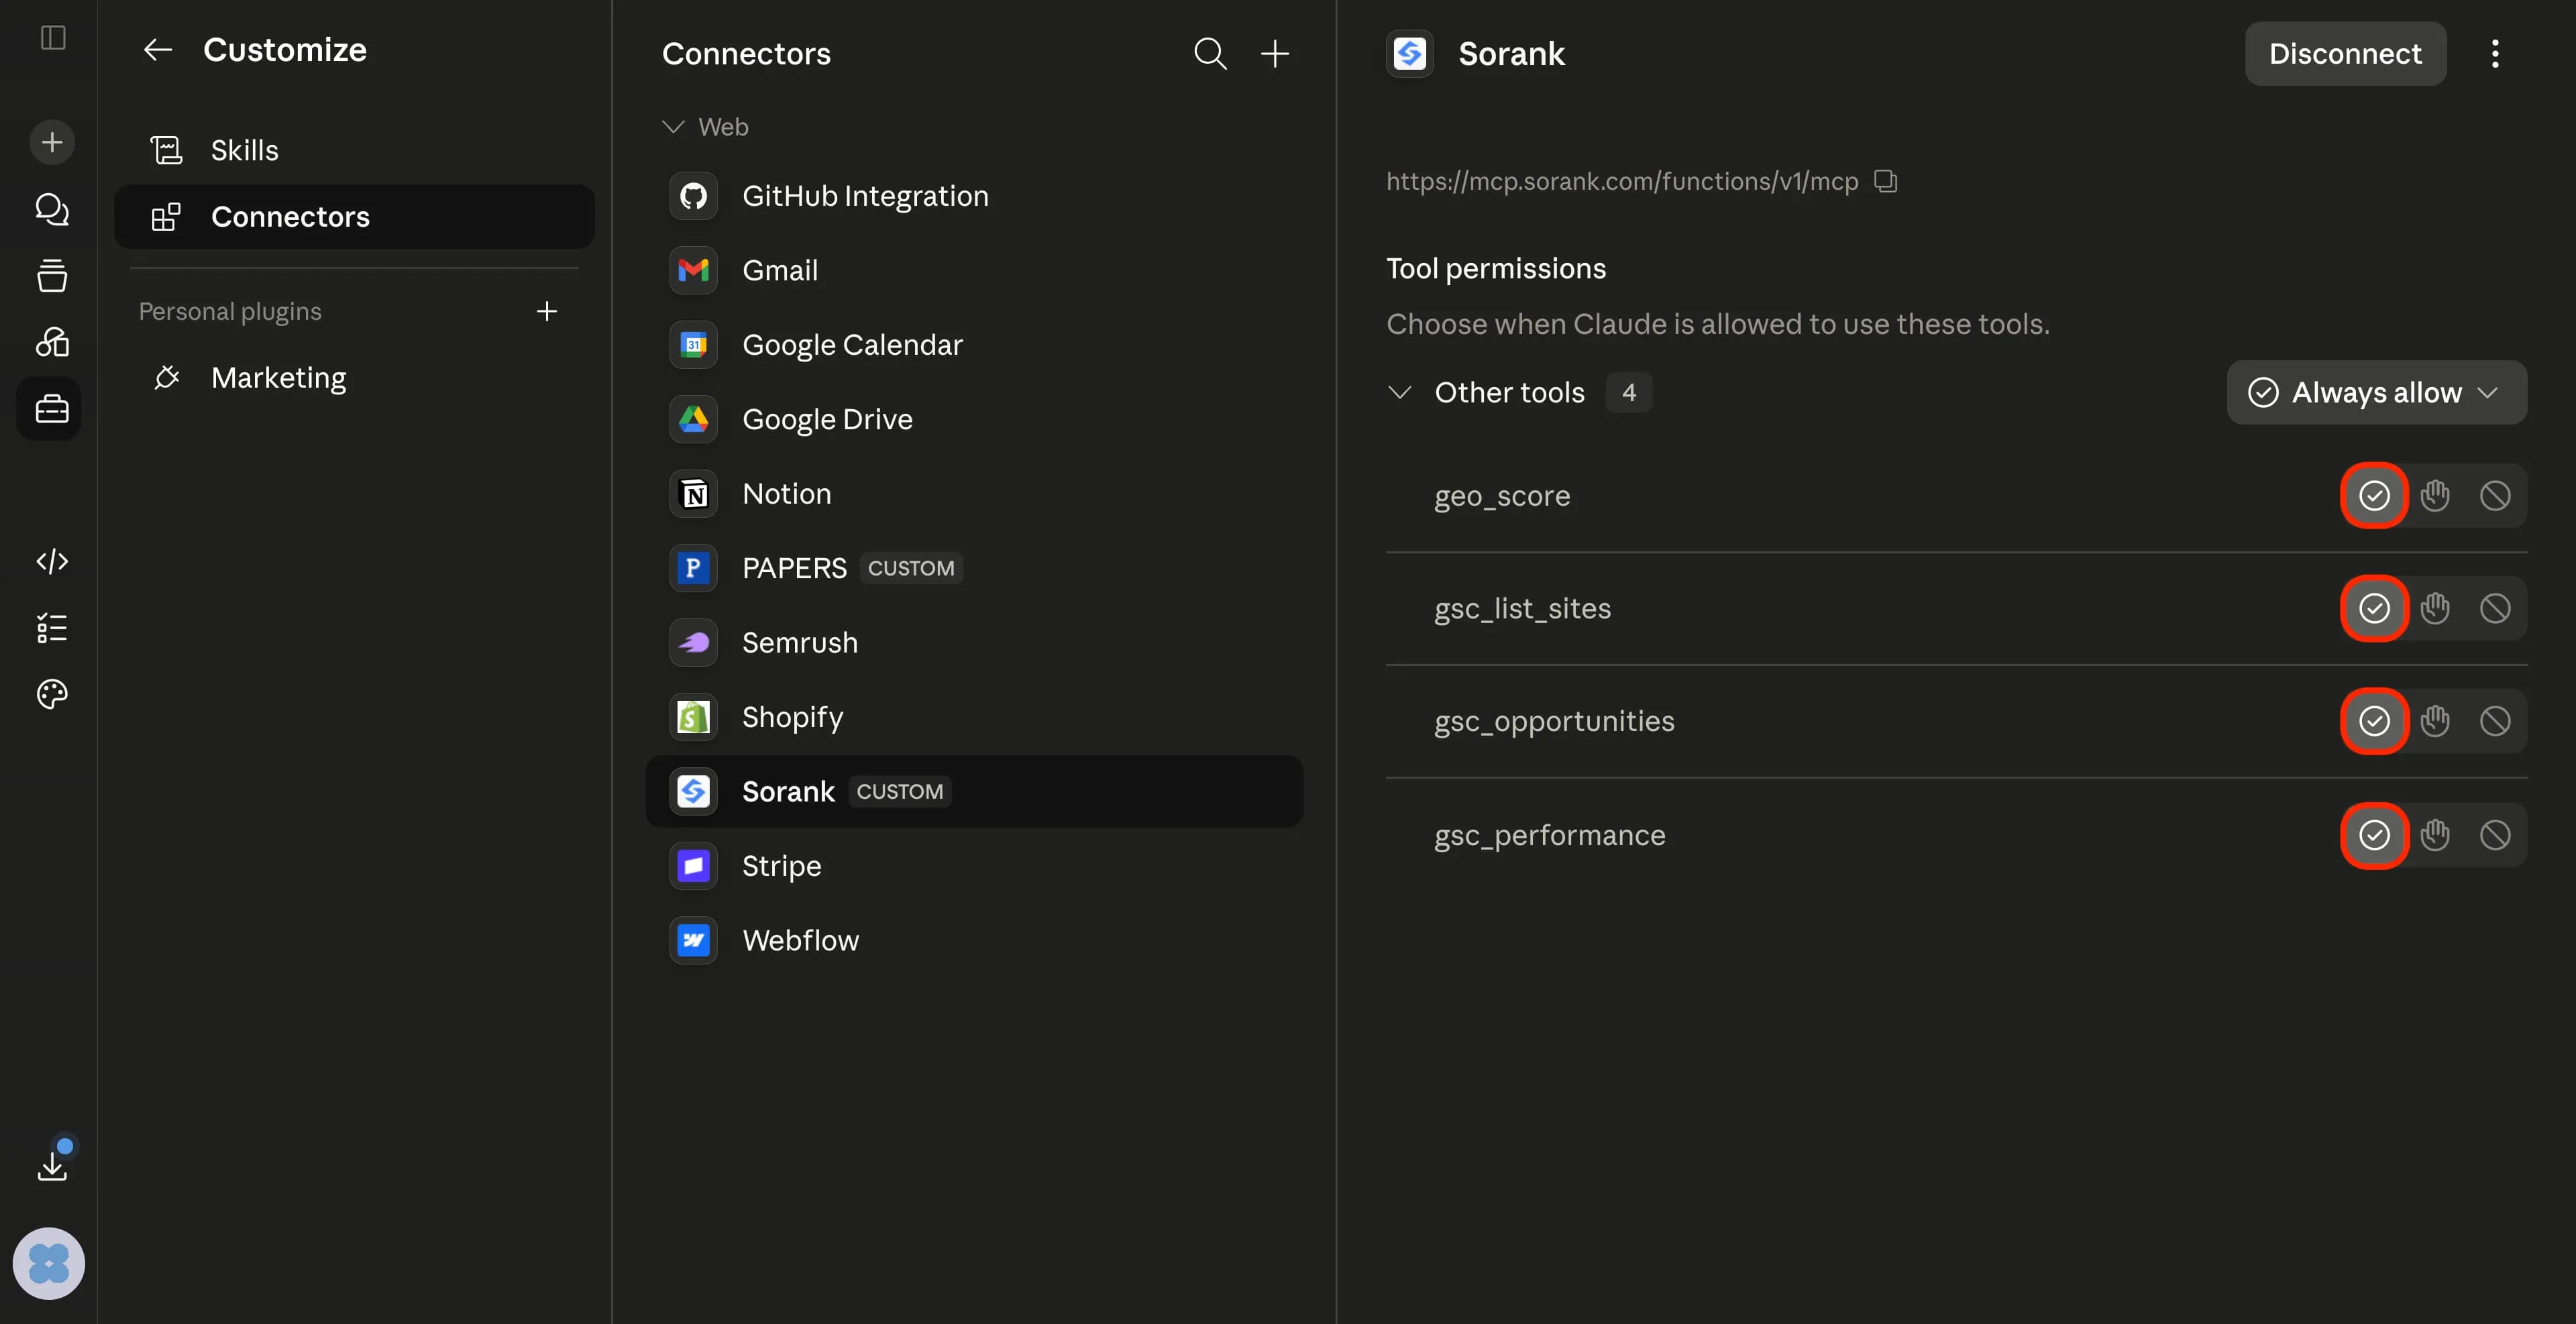Screen dimensions: 2576x1324
Task: Open the Always allow dropdown
Action: pos(2377,393)
